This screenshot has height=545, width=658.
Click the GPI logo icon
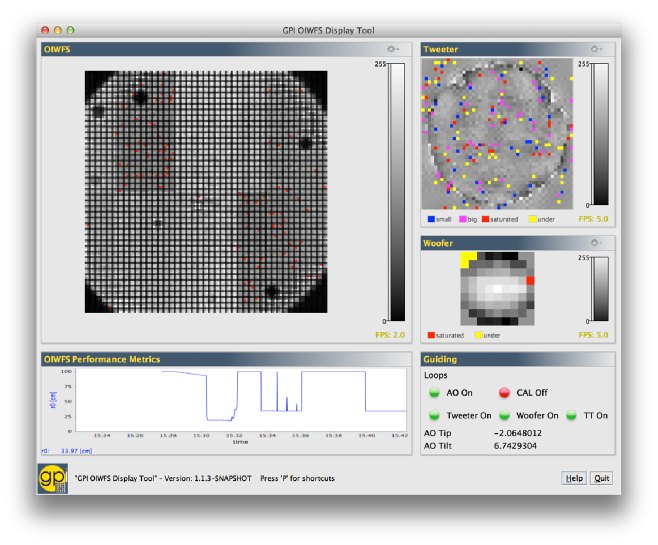[x=55, y=477]
